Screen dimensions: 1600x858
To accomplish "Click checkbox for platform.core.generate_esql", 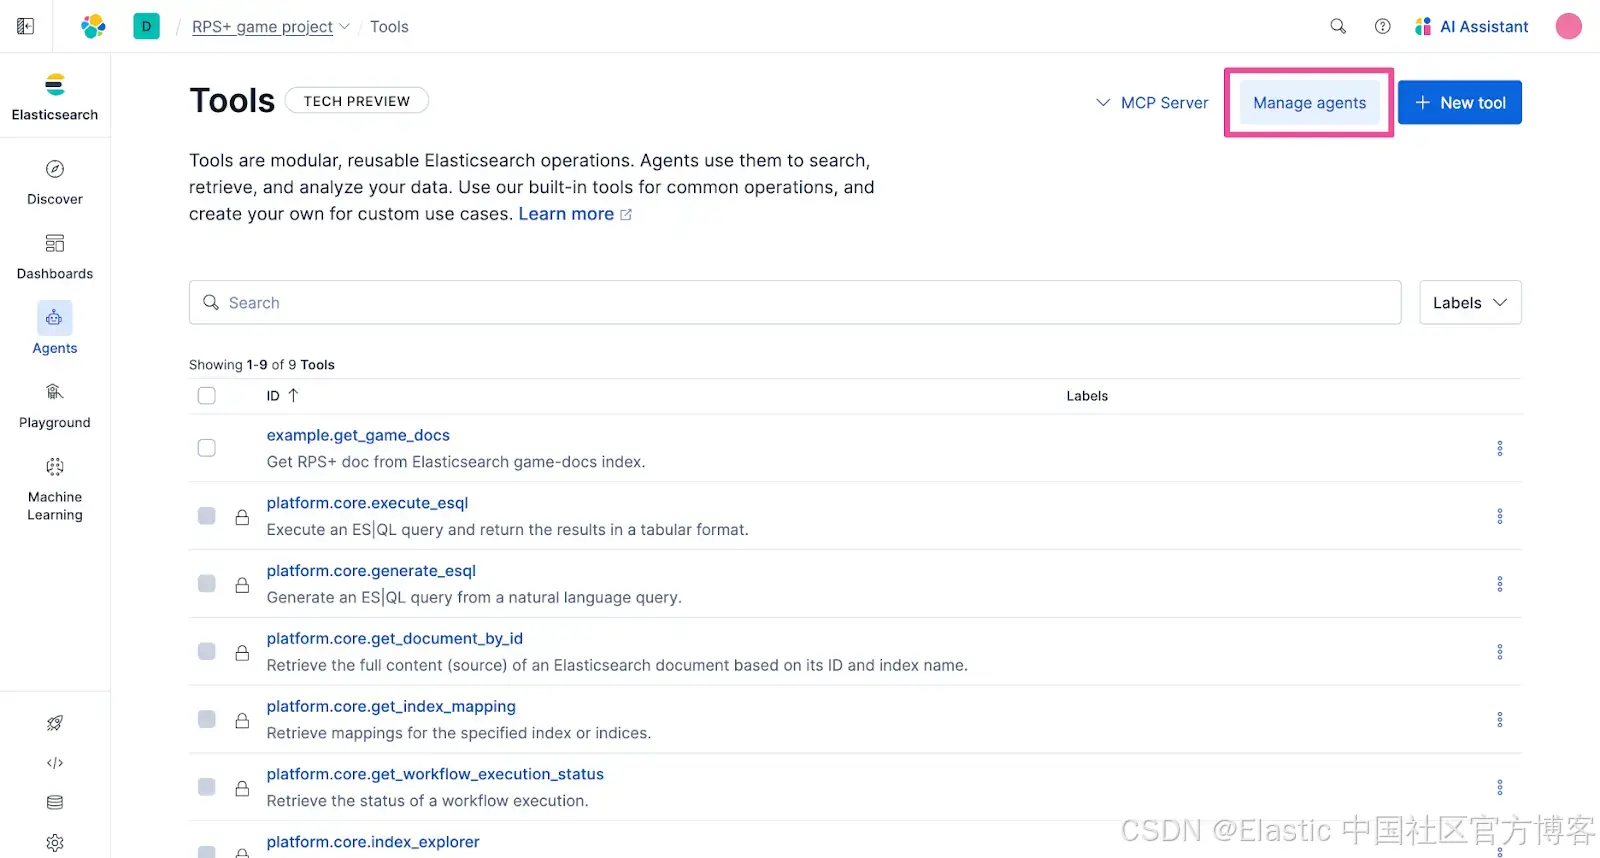I will point(207,584).
